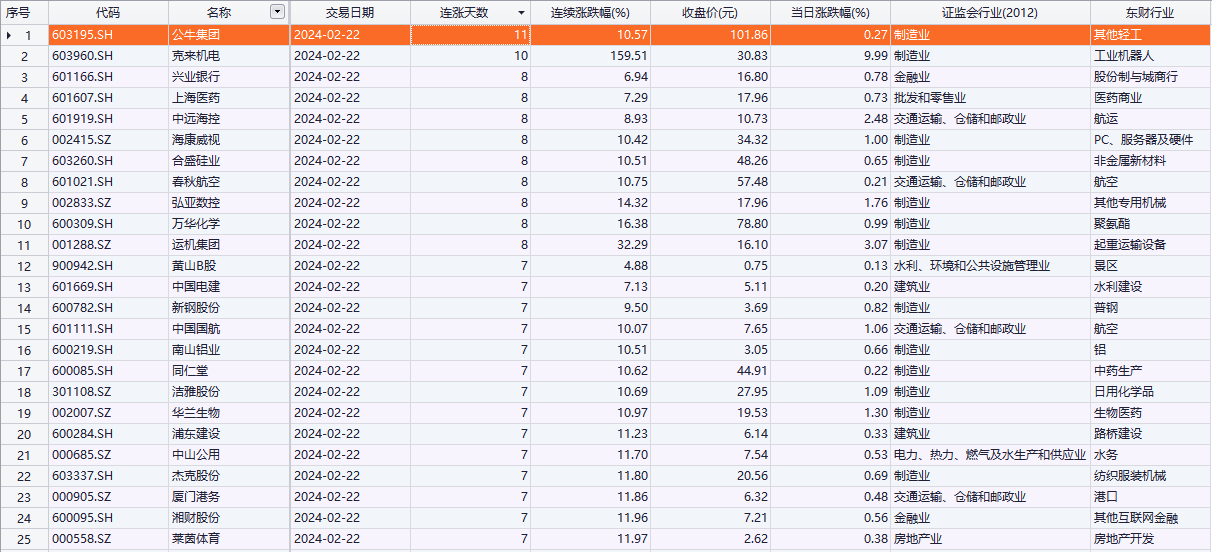Select the 克来机电 stock row
This screenshot has width=1212, height=552.
(x=195, y=56)
